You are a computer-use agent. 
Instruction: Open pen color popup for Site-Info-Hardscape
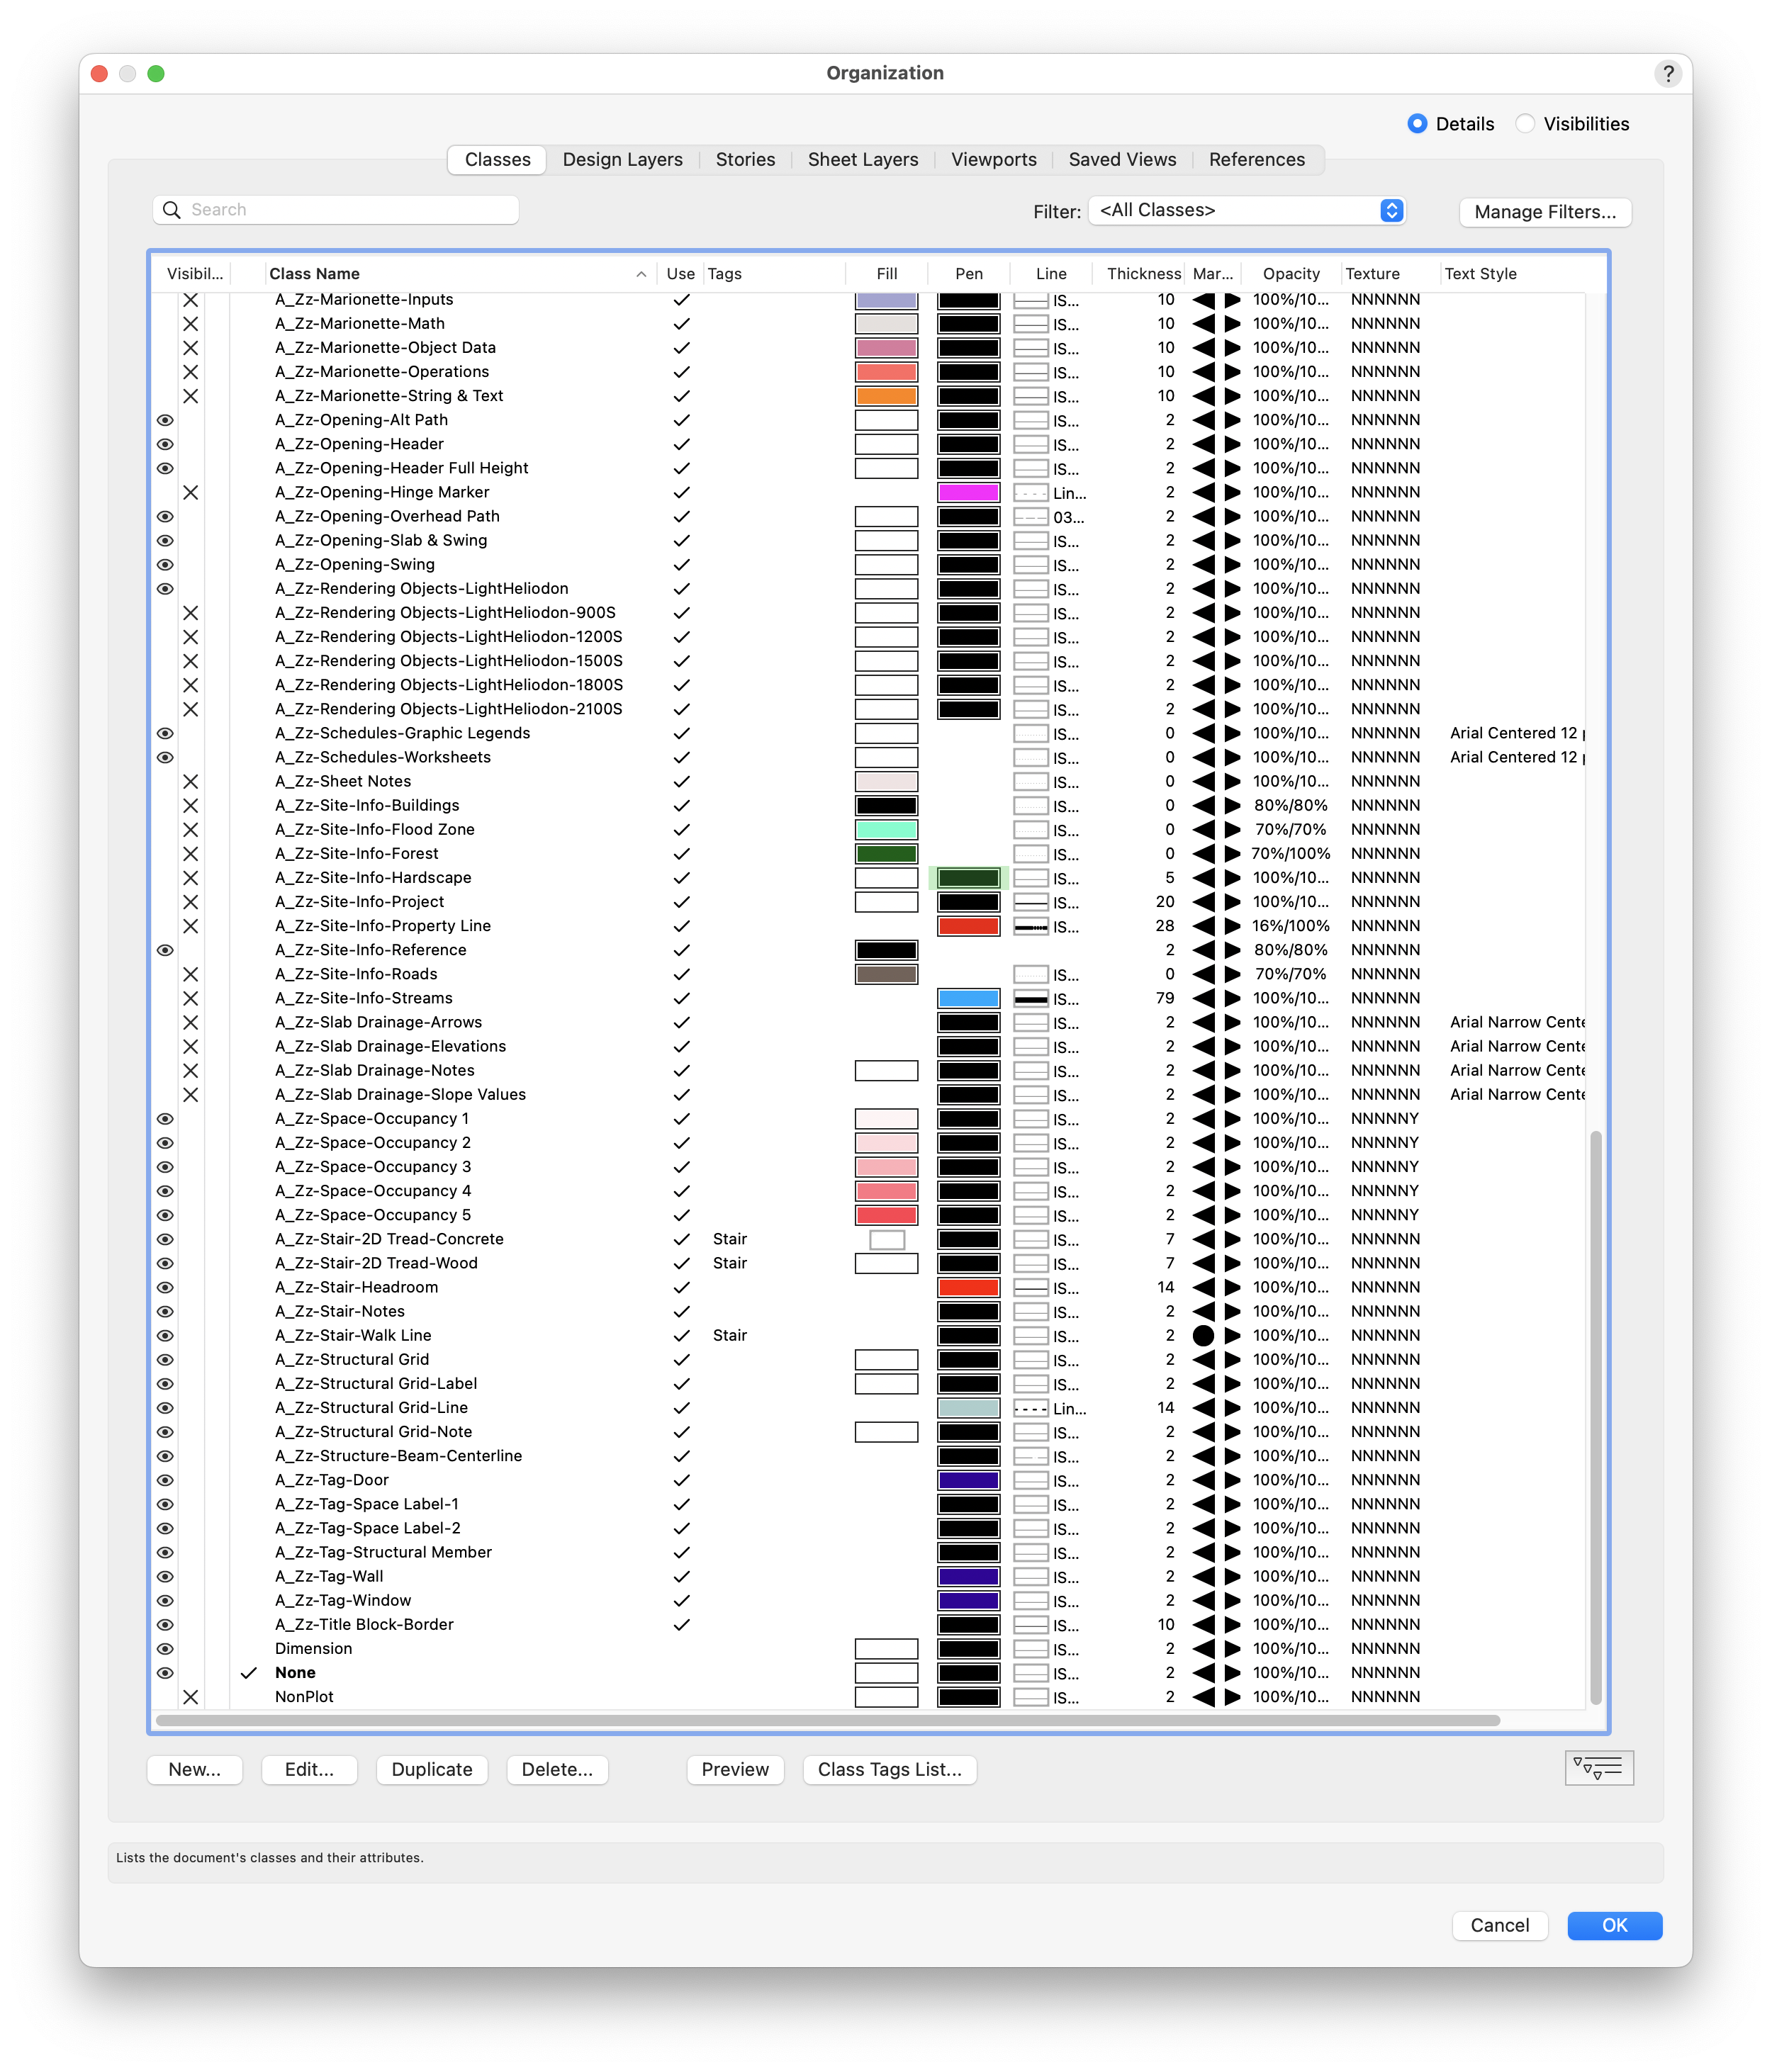(968, 878)
